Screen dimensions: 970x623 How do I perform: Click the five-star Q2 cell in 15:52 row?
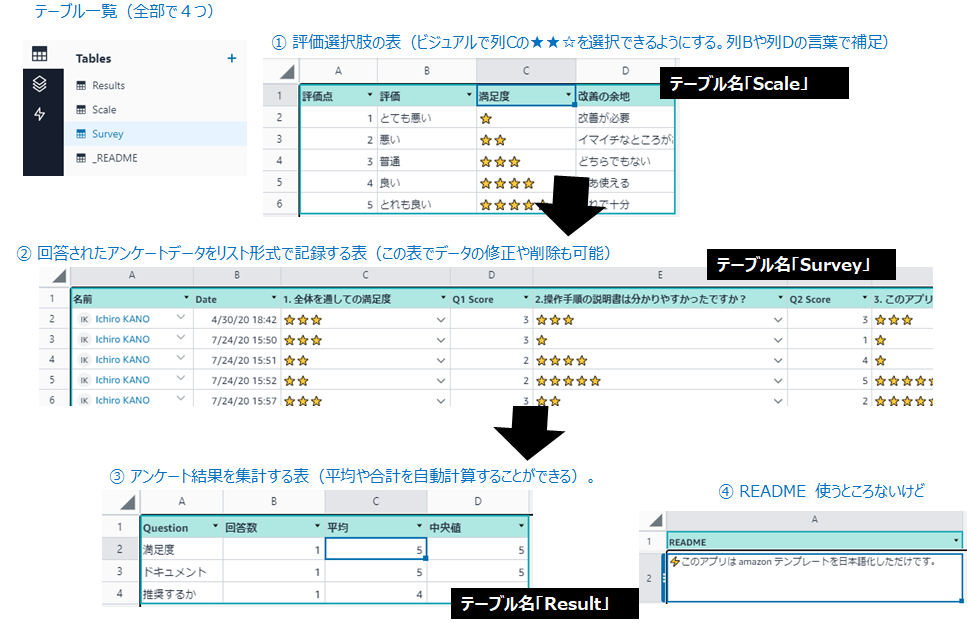click(x=659, y=380)
